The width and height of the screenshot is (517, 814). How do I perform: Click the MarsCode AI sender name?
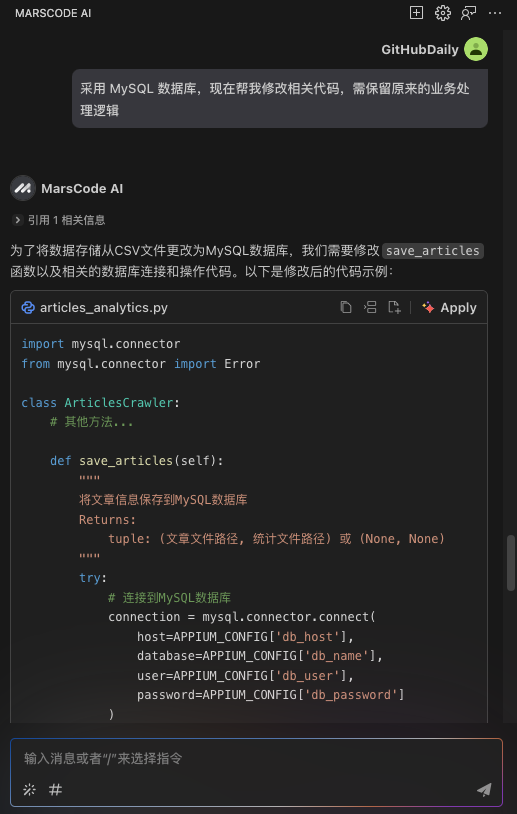pyautogui.click(x=82, y=189)
